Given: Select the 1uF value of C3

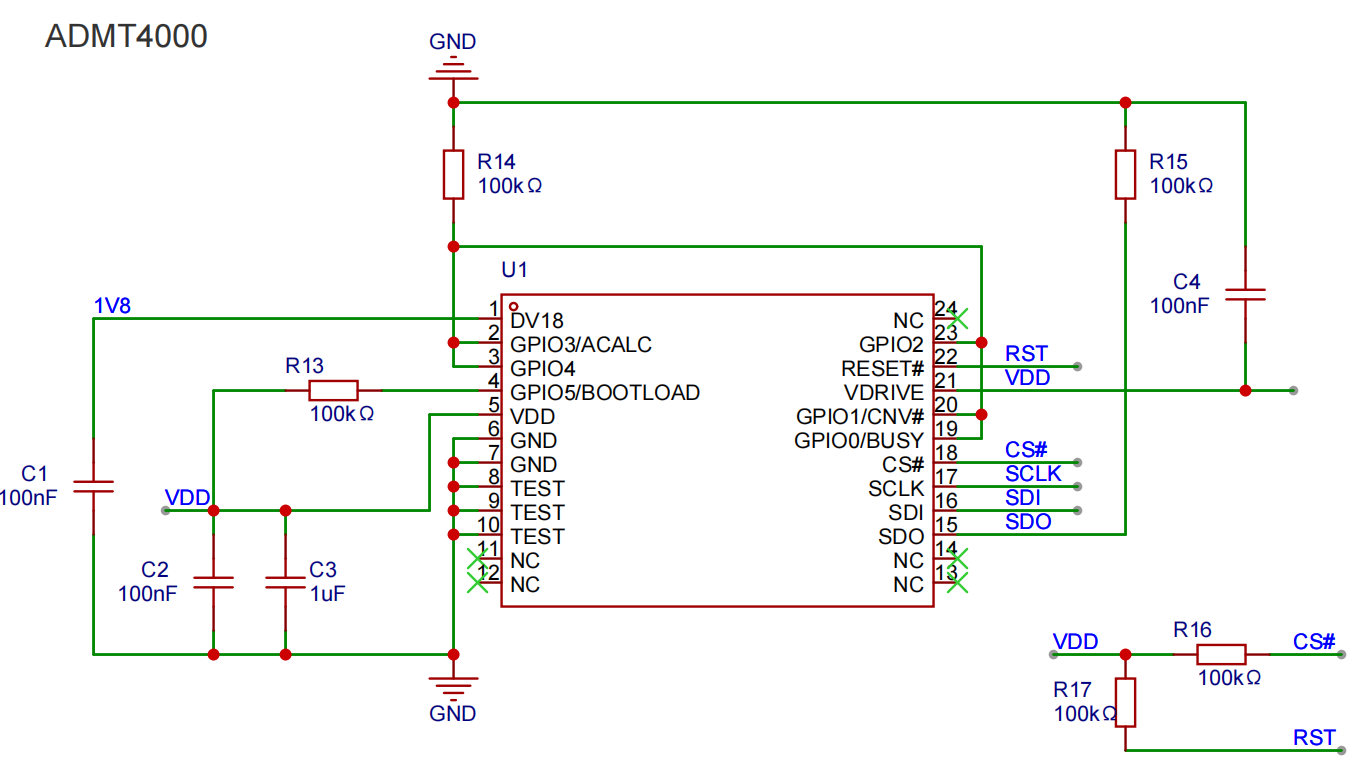Looking at the screenshot, I should (329, 593).
